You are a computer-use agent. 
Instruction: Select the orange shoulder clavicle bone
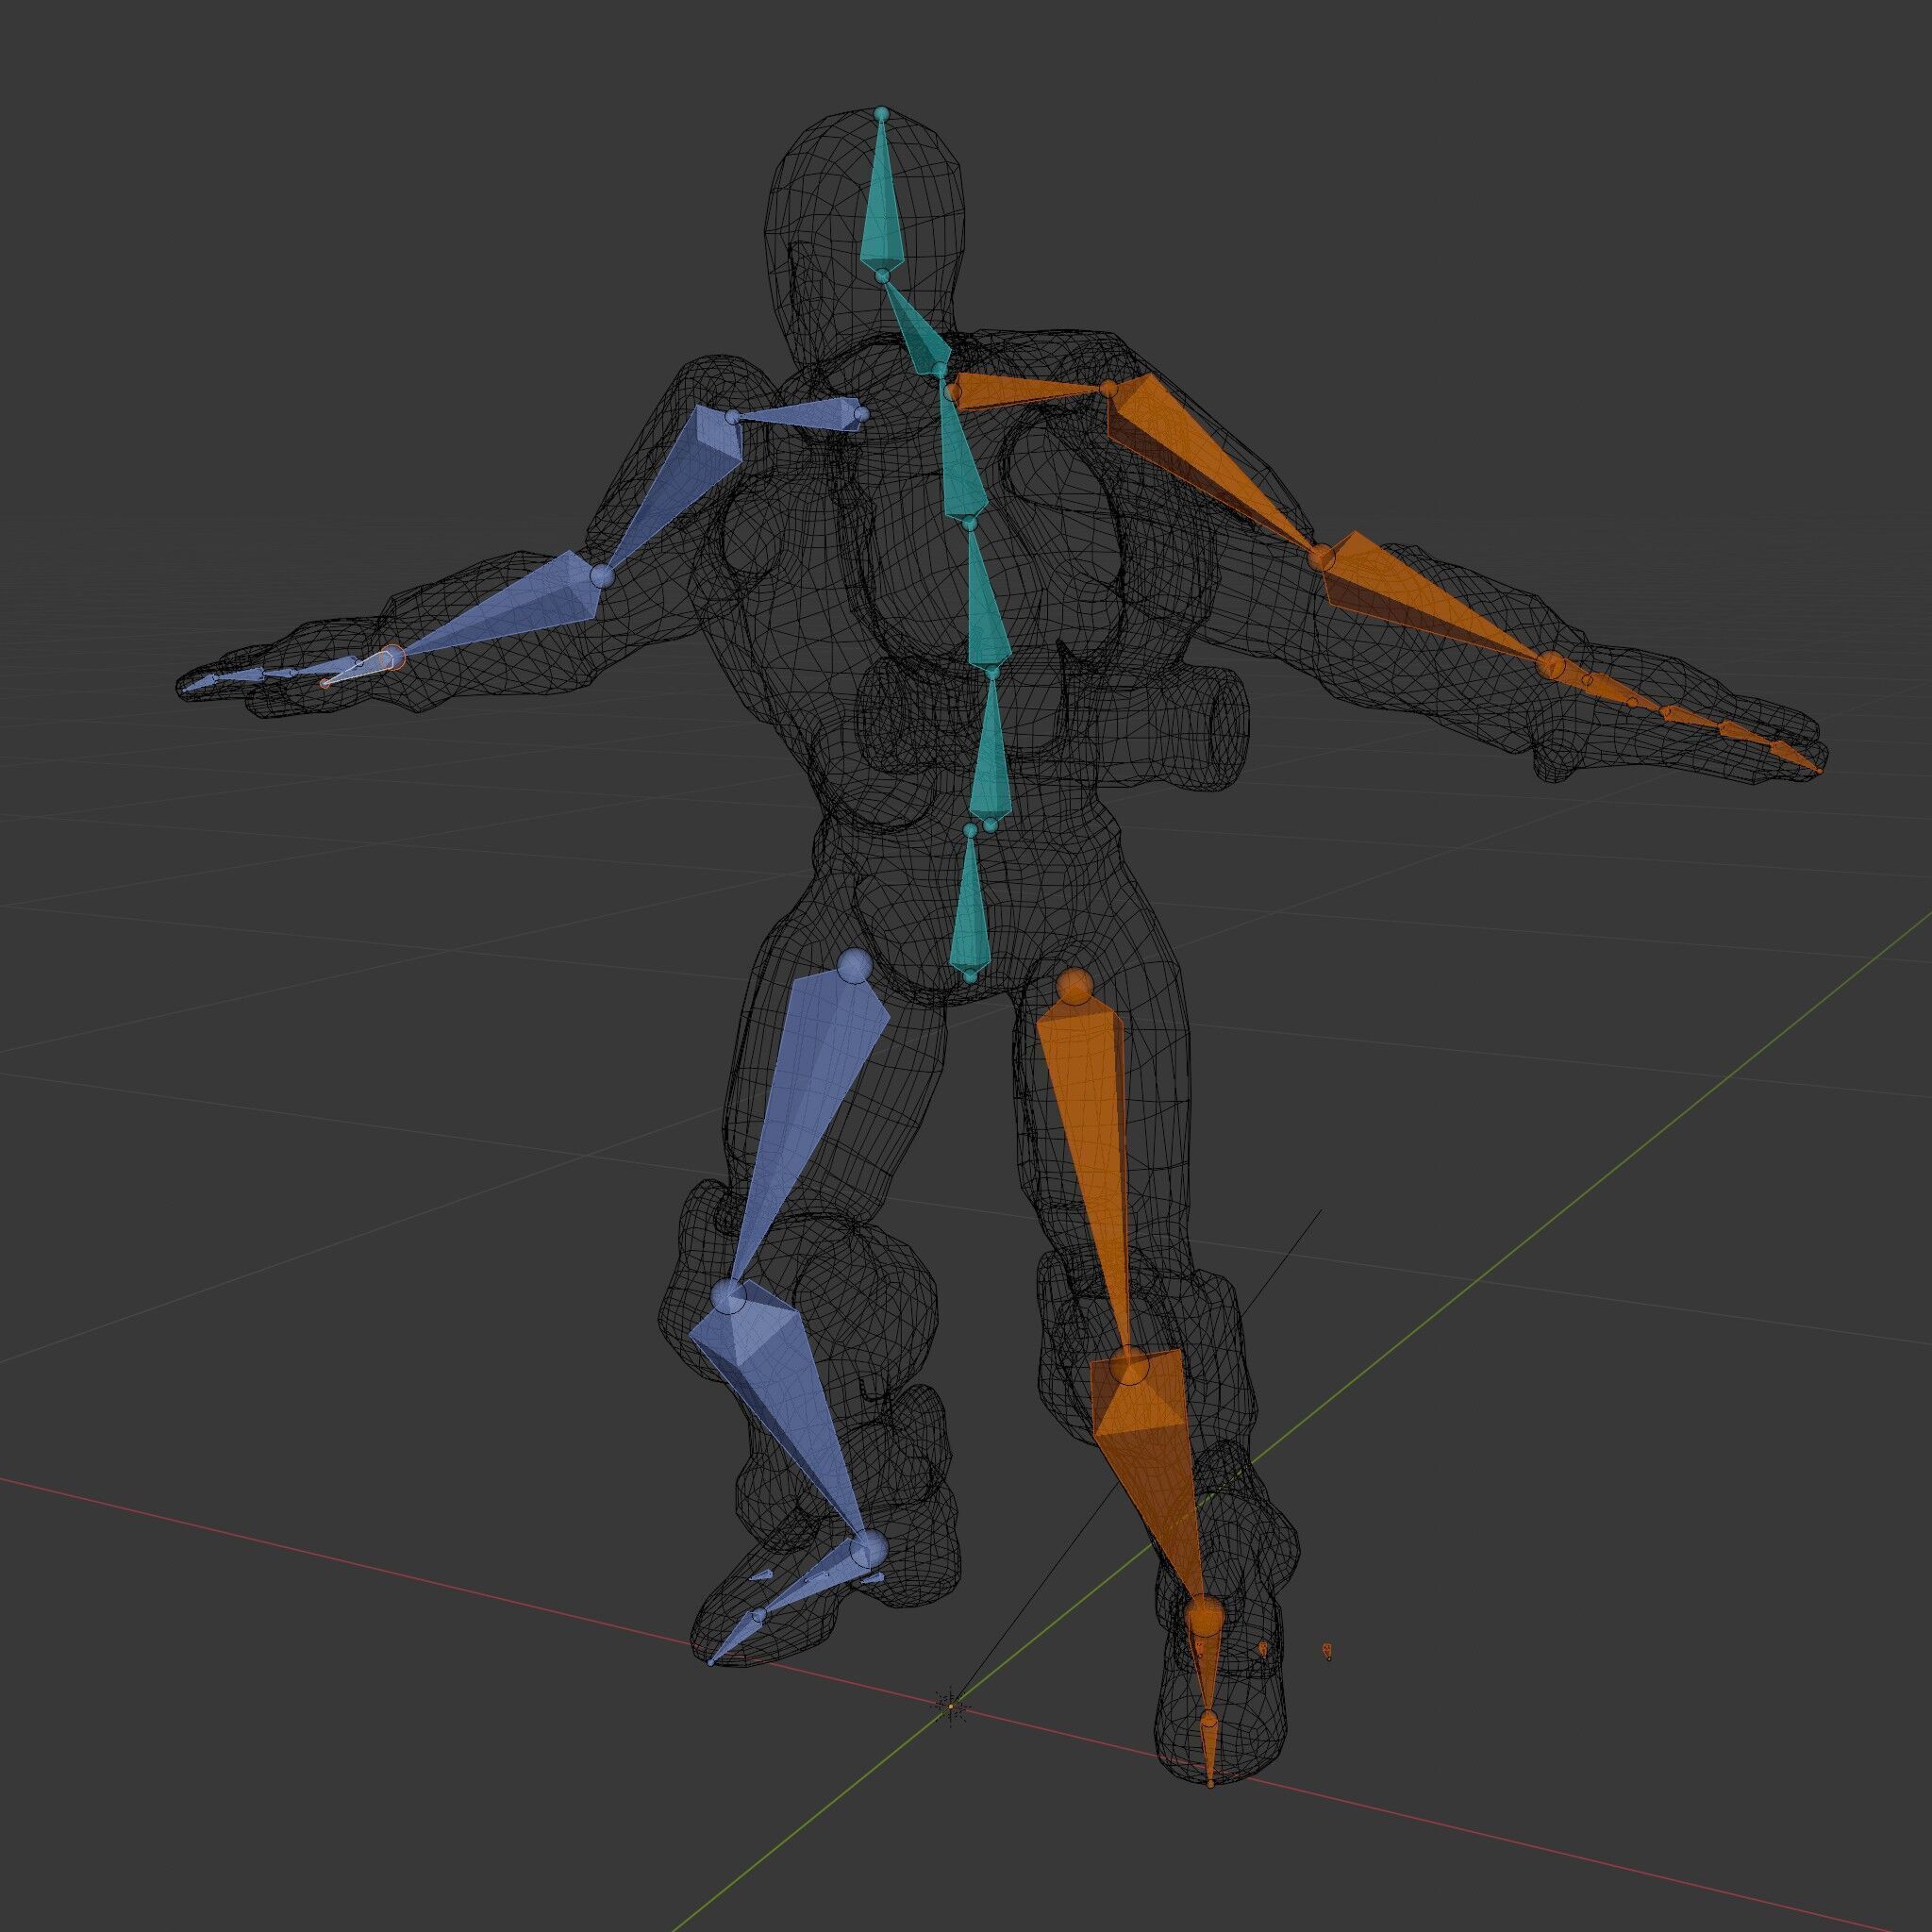coord(1030,390)
